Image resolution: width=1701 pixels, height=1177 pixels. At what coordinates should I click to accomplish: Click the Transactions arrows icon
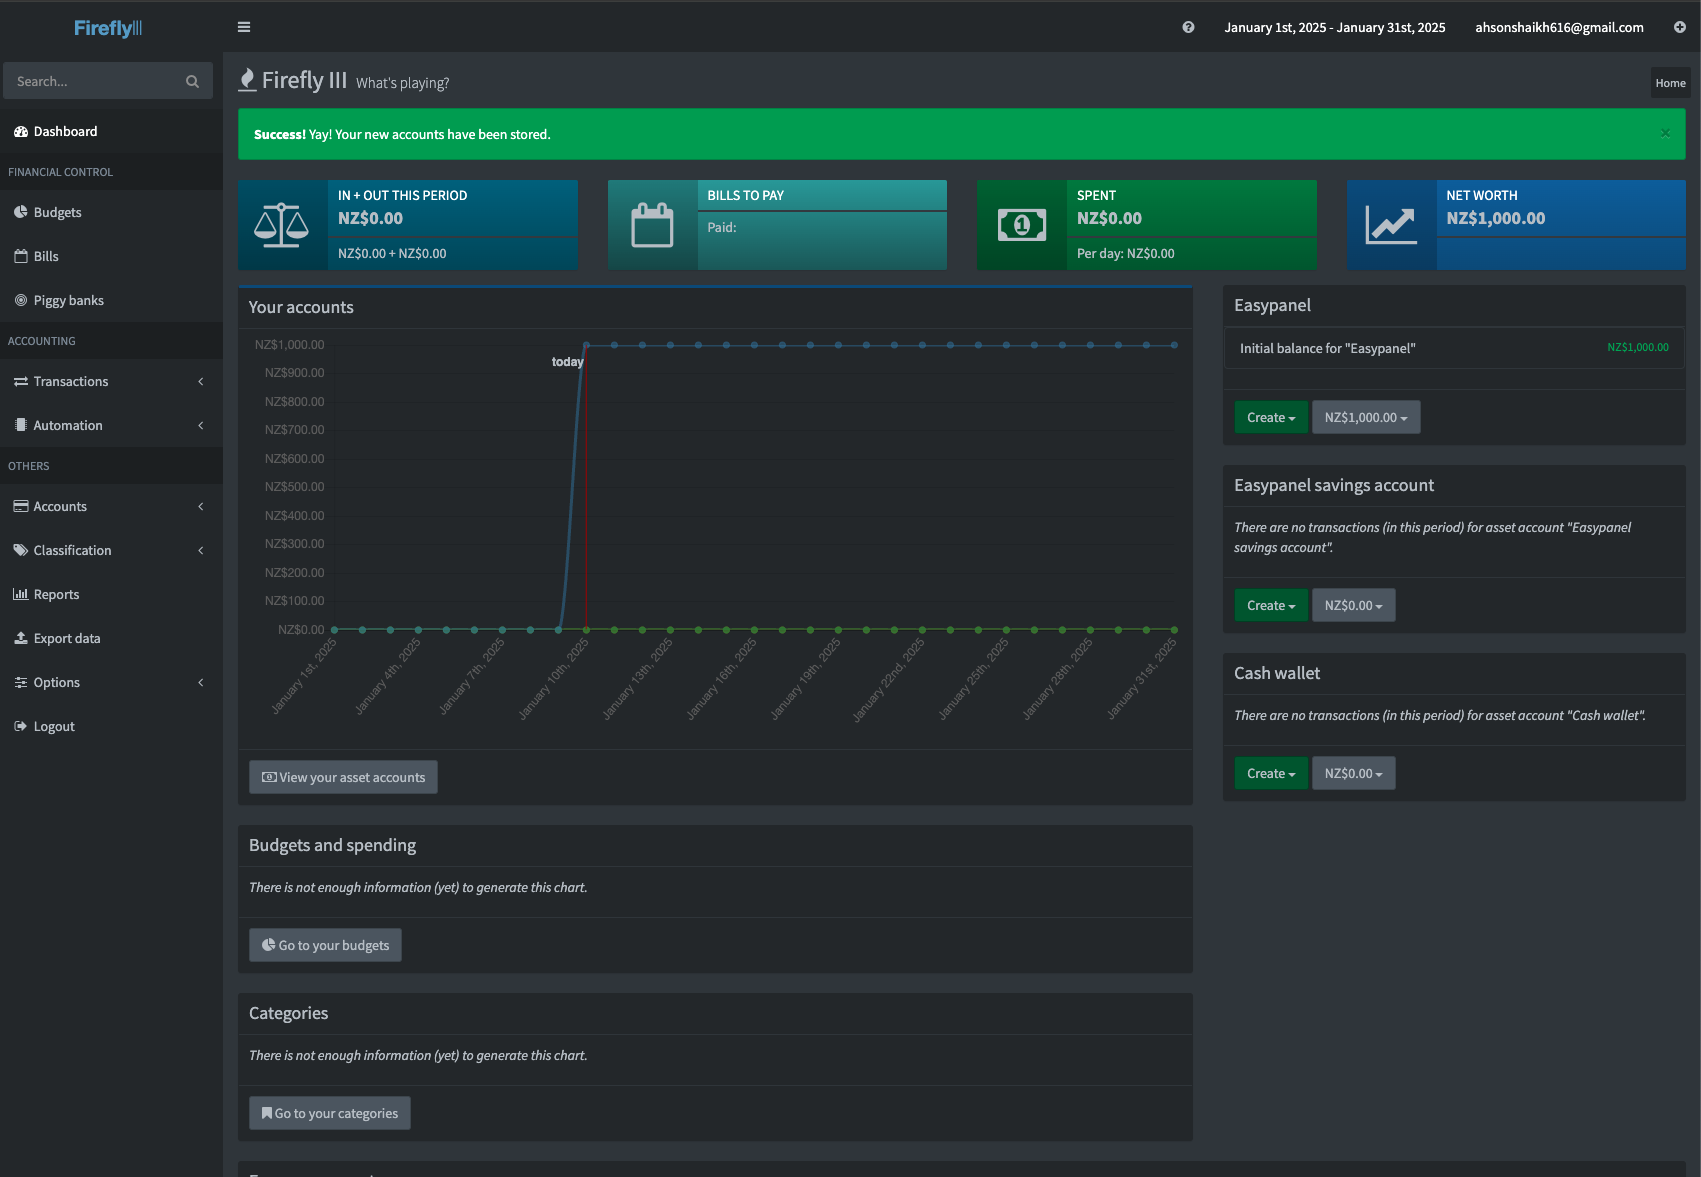(x=21, y=381)
